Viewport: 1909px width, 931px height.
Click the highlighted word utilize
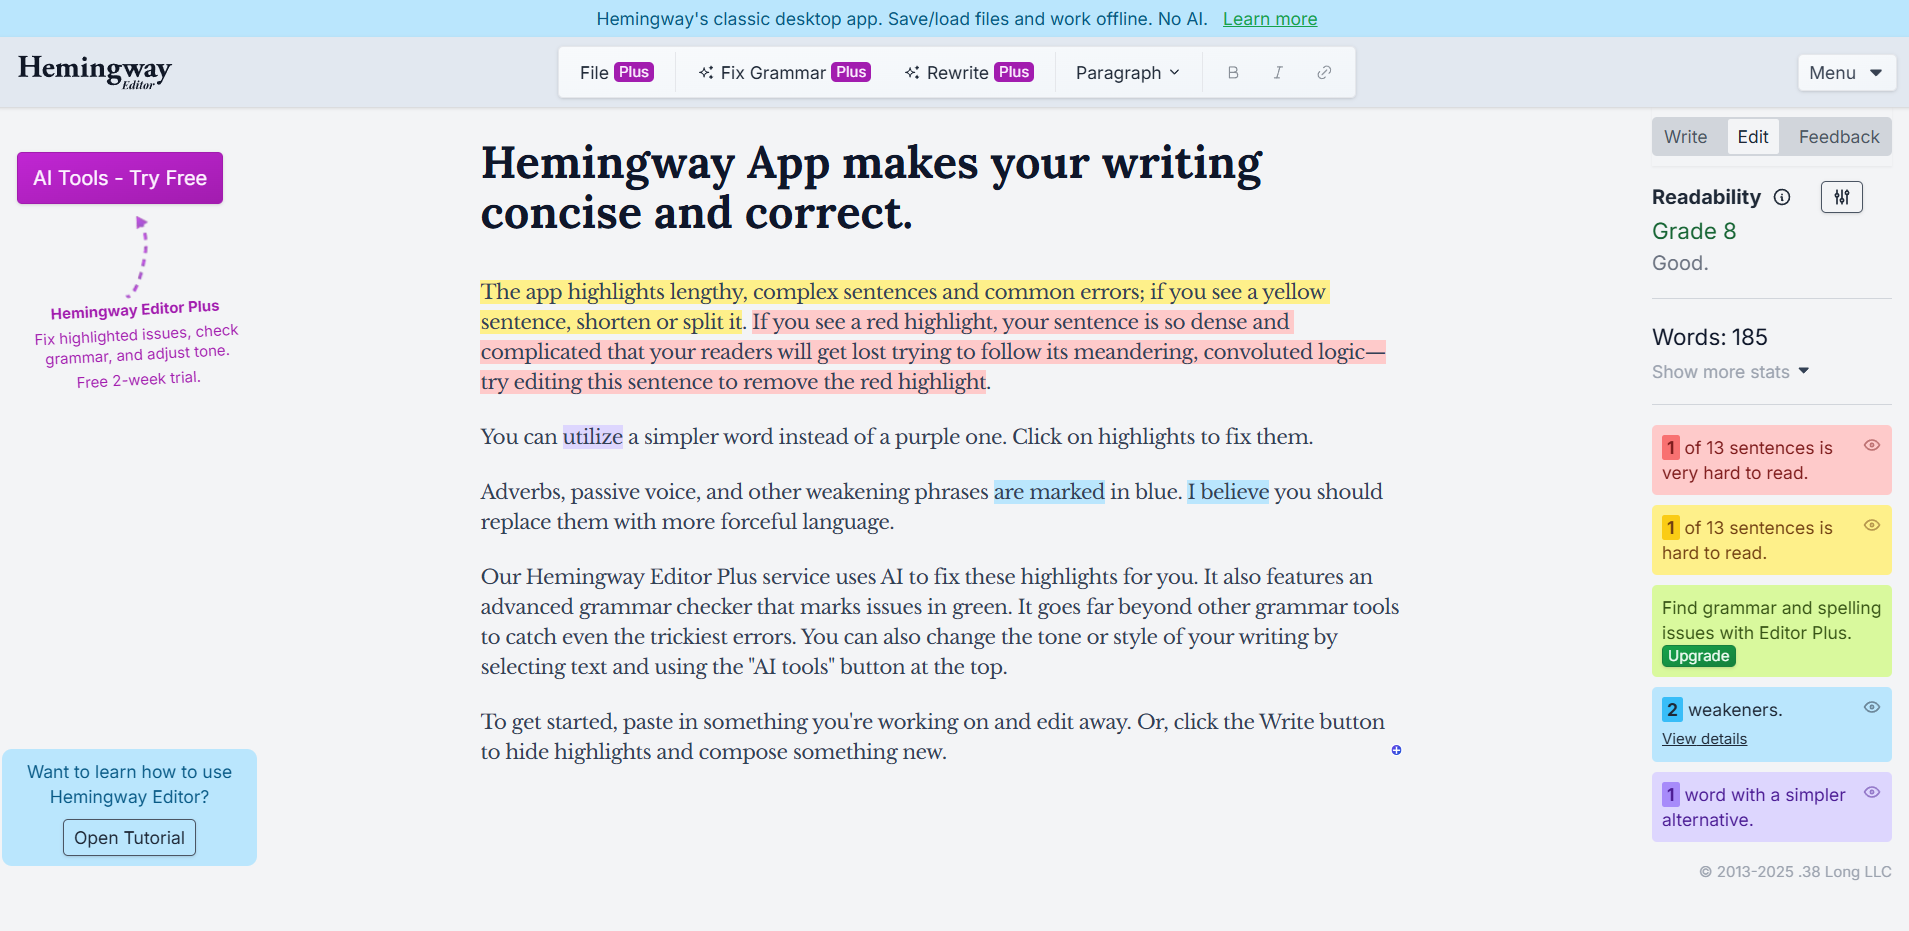click(x=592, y=436)
